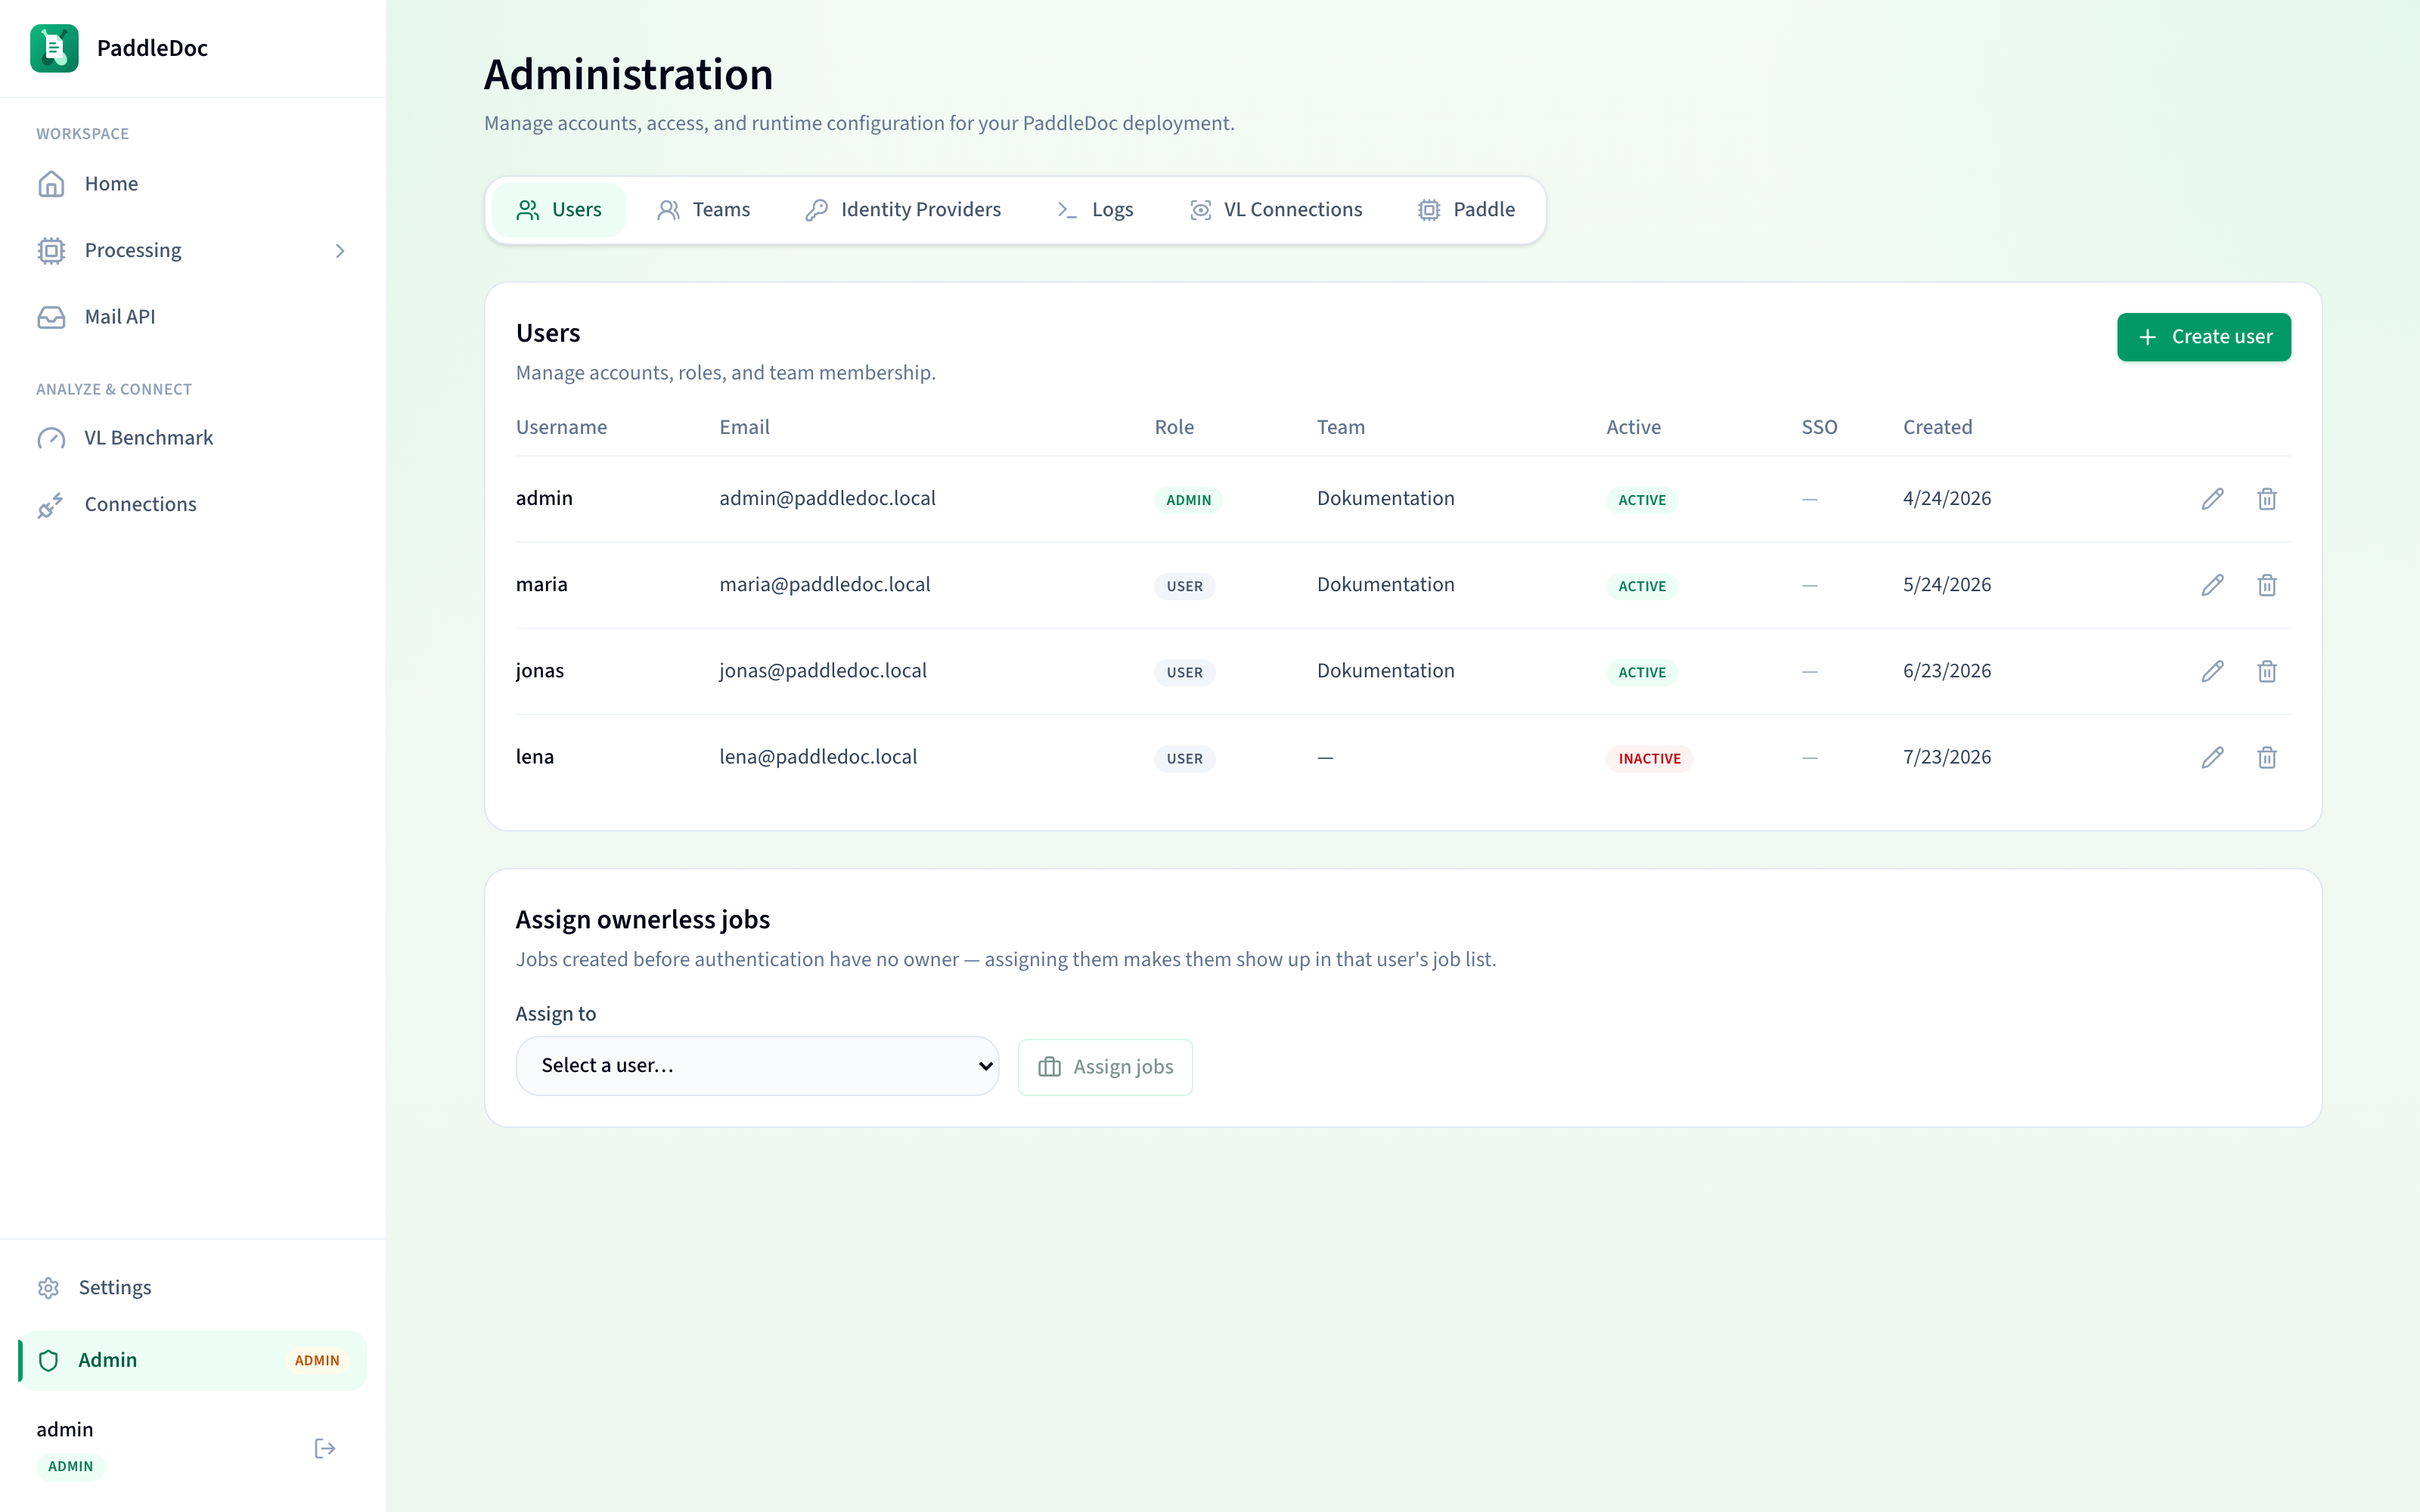Open the Paddle tab
The image size is (2420, 1512).
[1467, 210]
